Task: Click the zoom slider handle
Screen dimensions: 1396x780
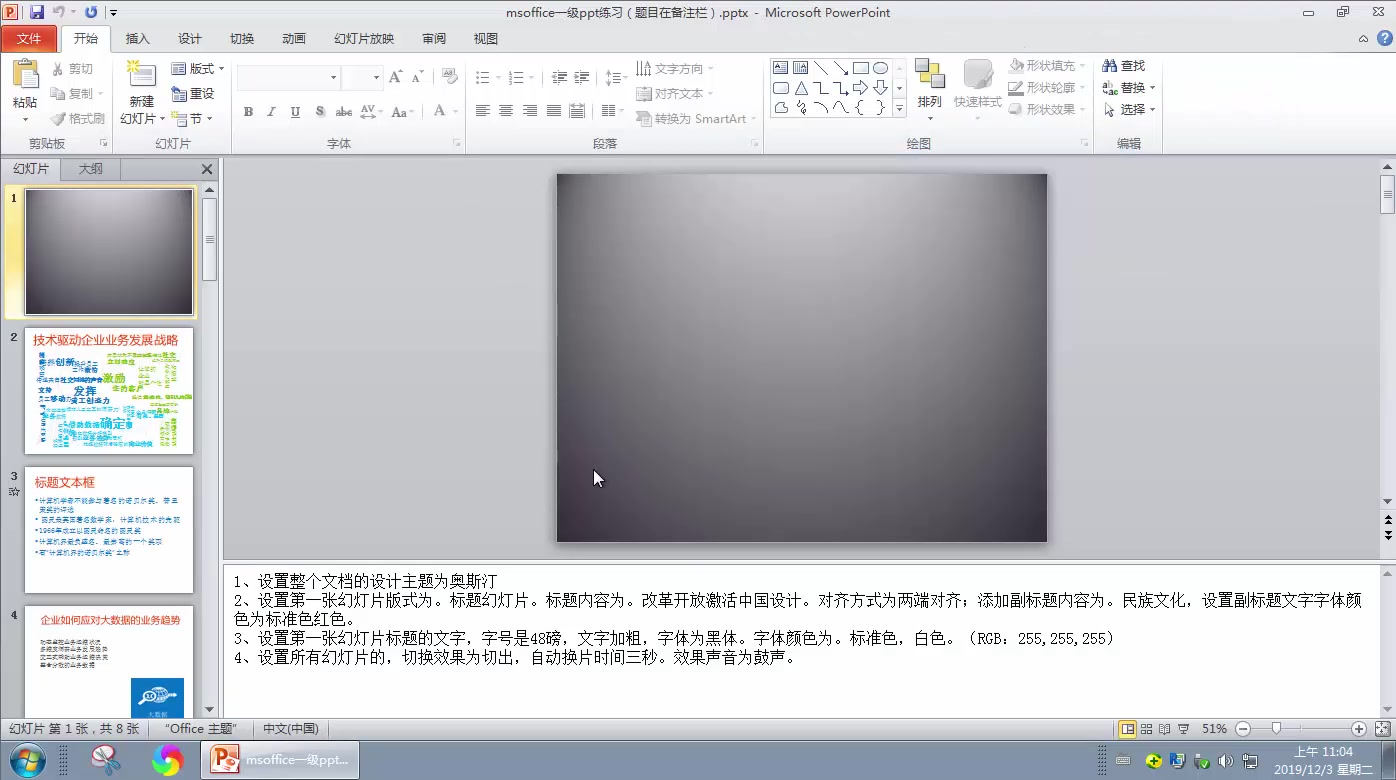Action: 1276,729
